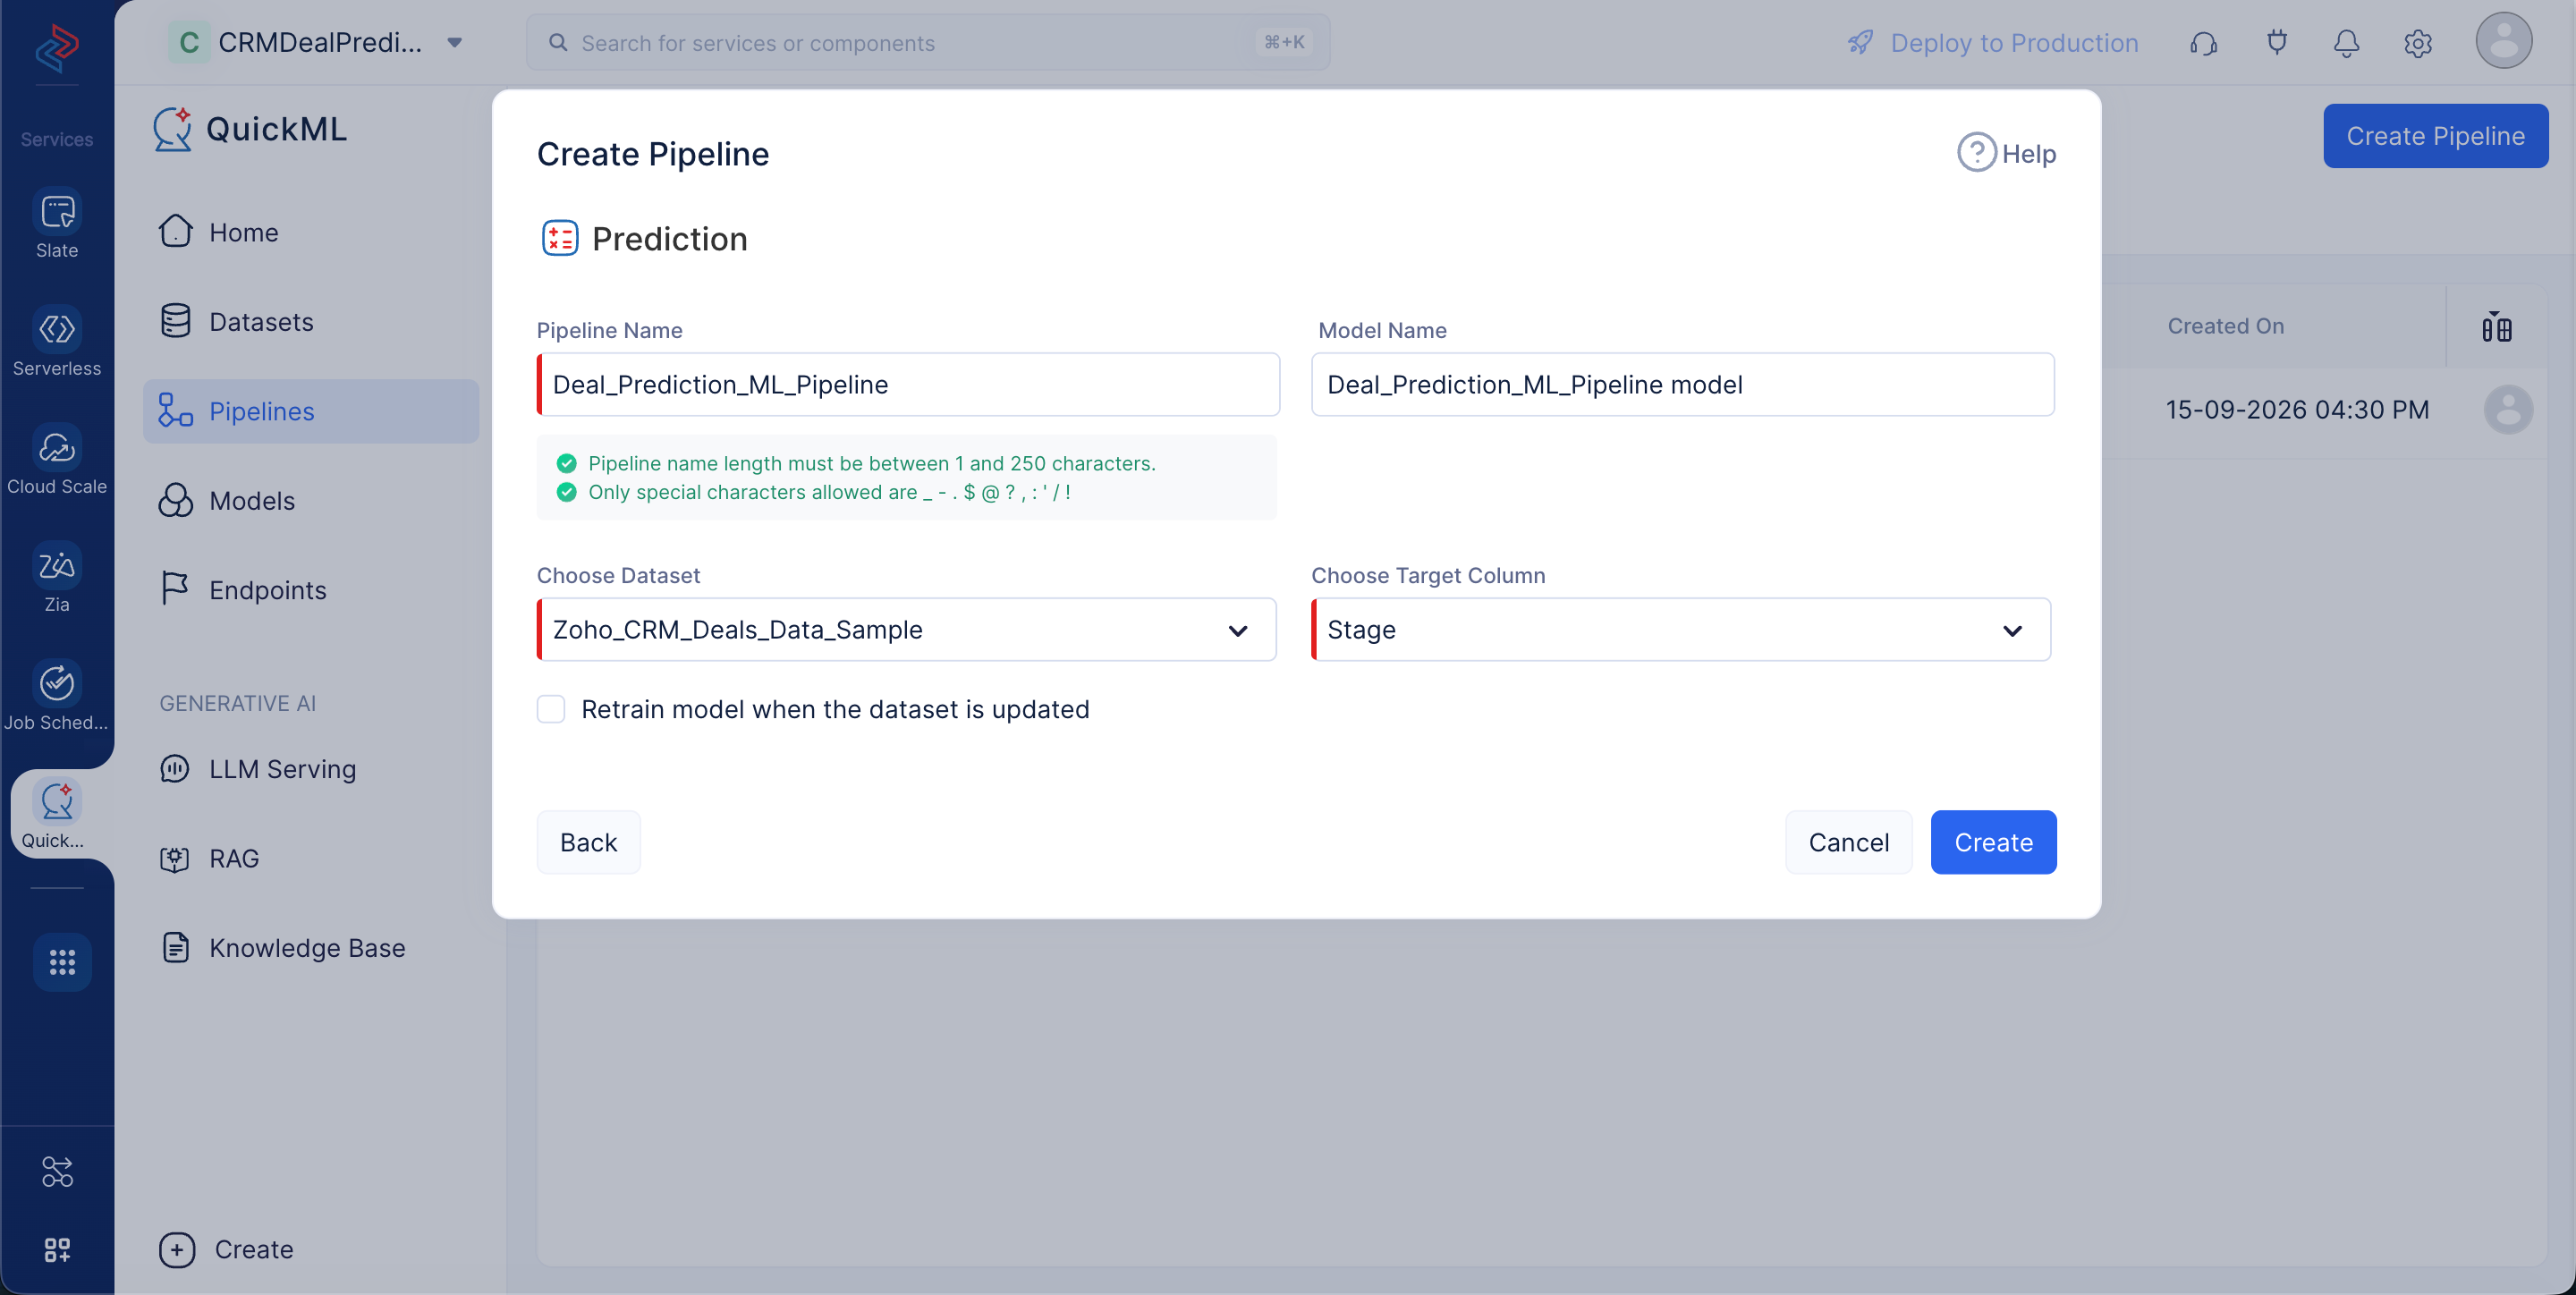Expand the Choose Dataset dropdown
The width and height of the screenshot is (2576, 1295).
click(906, 629)
